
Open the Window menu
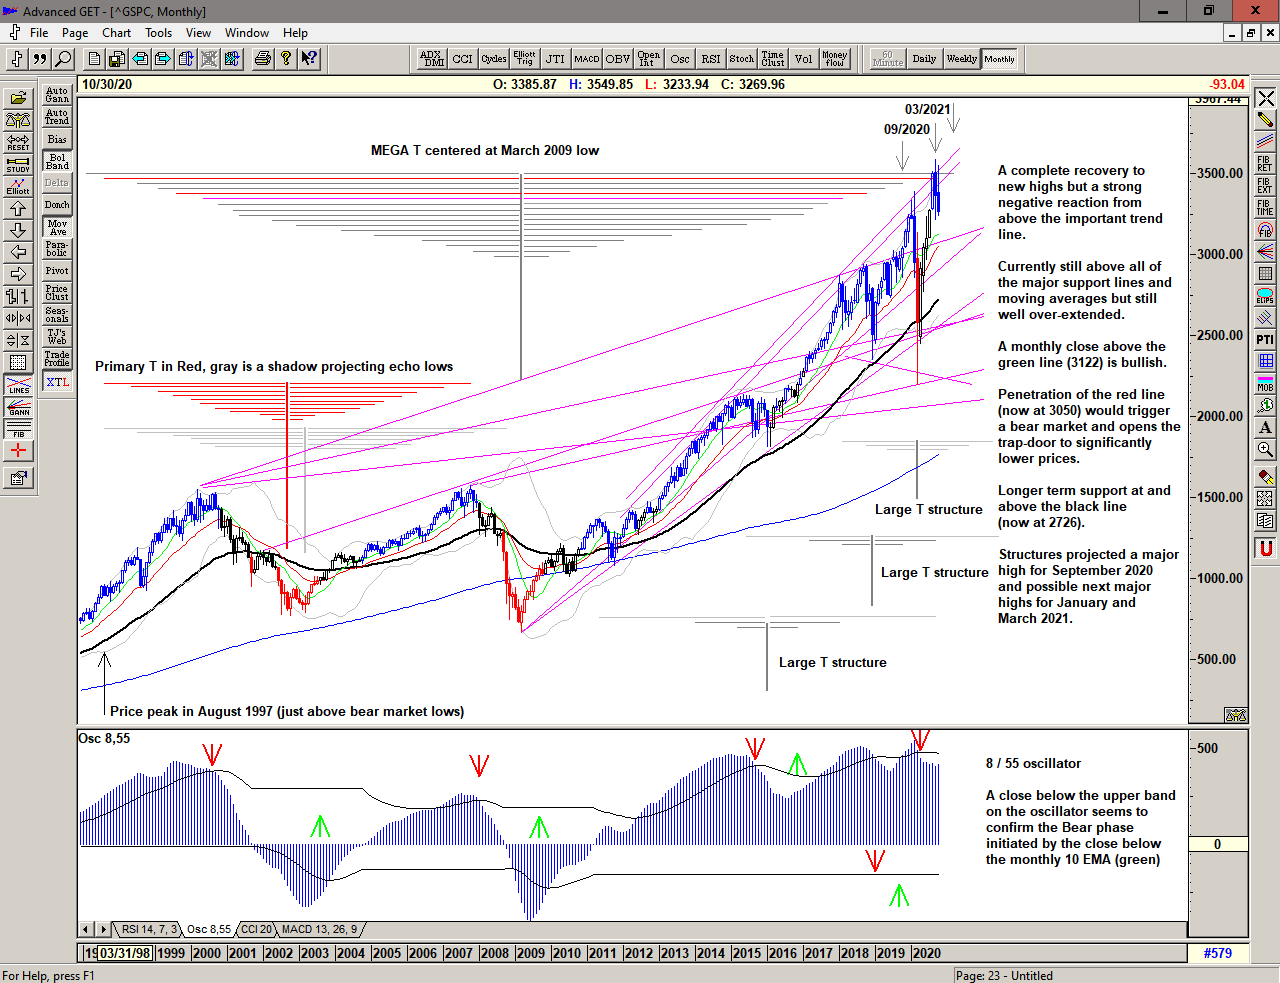(246, 33)
